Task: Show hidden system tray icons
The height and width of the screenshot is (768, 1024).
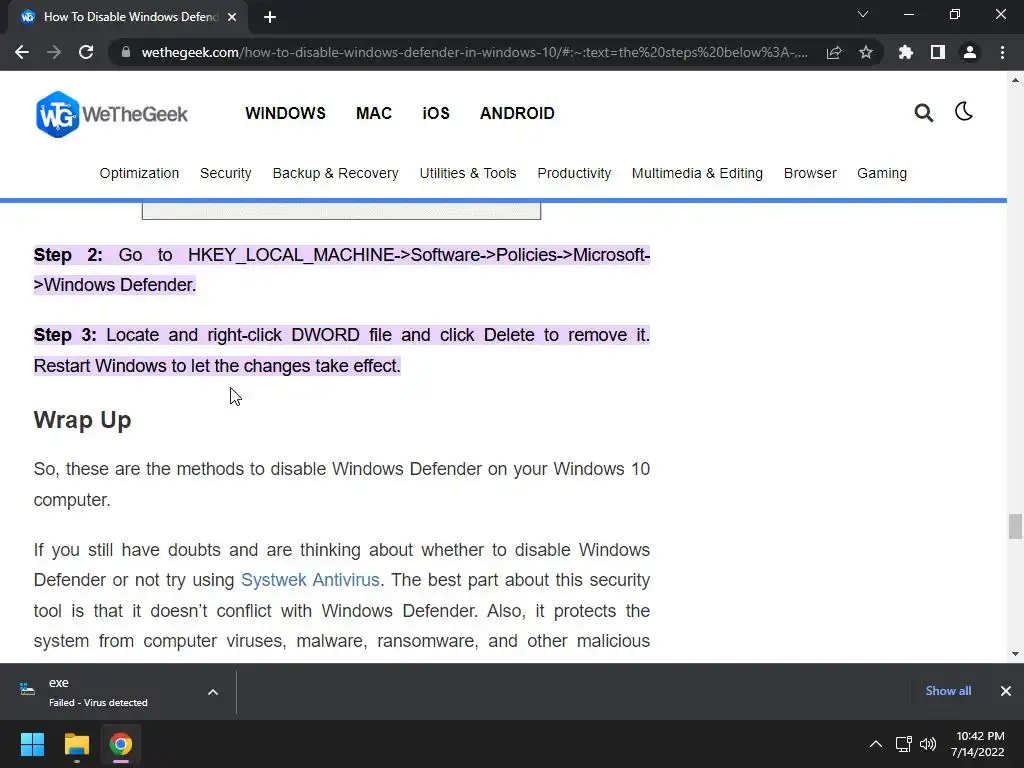Action: tap(876, 744)
